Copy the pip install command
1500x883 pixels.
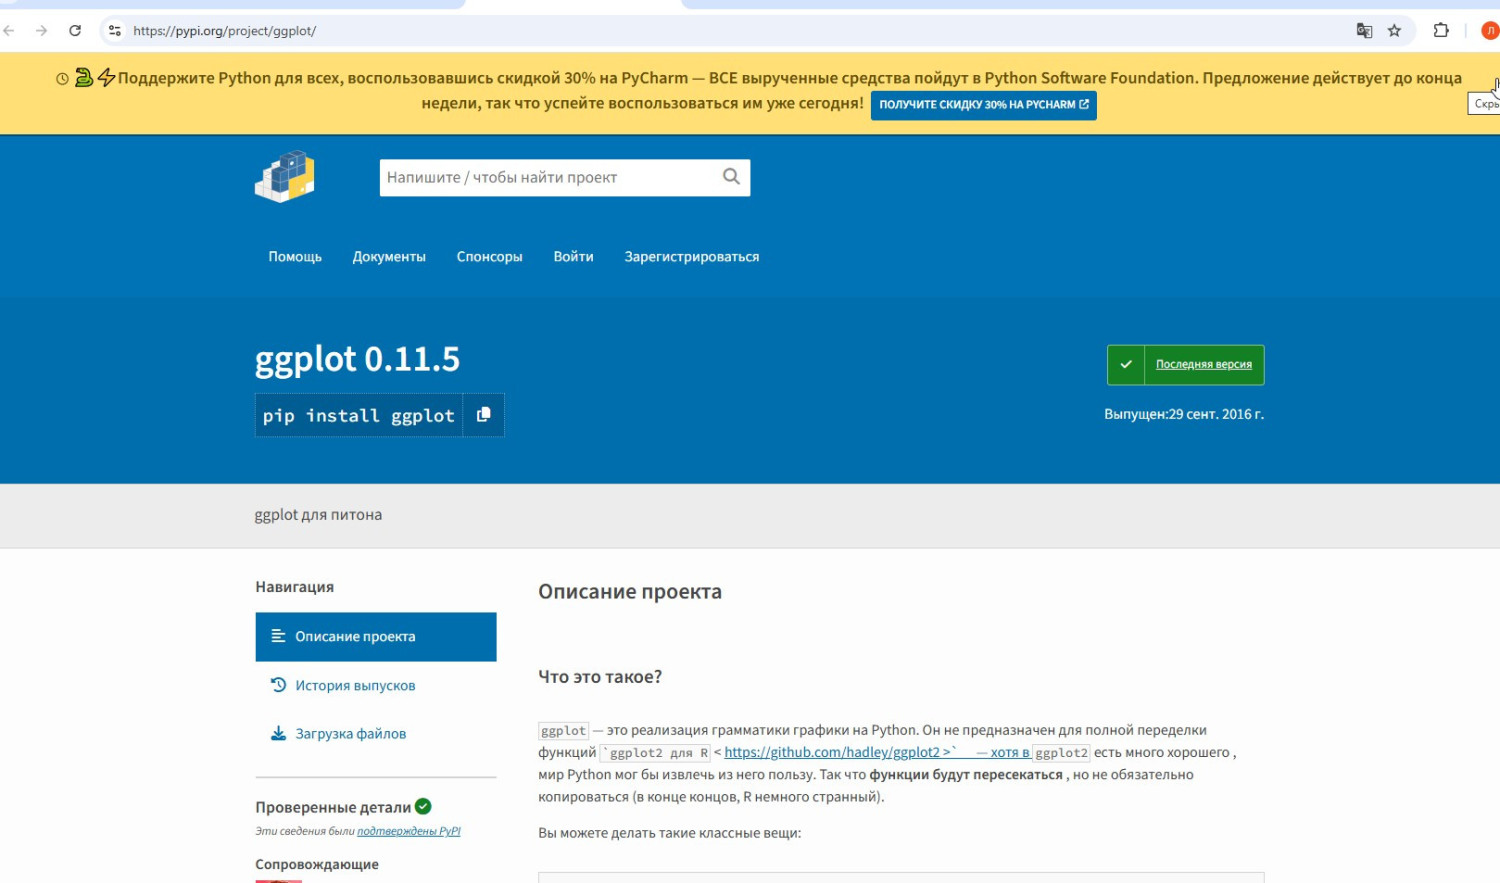click(x=484, y=415)
